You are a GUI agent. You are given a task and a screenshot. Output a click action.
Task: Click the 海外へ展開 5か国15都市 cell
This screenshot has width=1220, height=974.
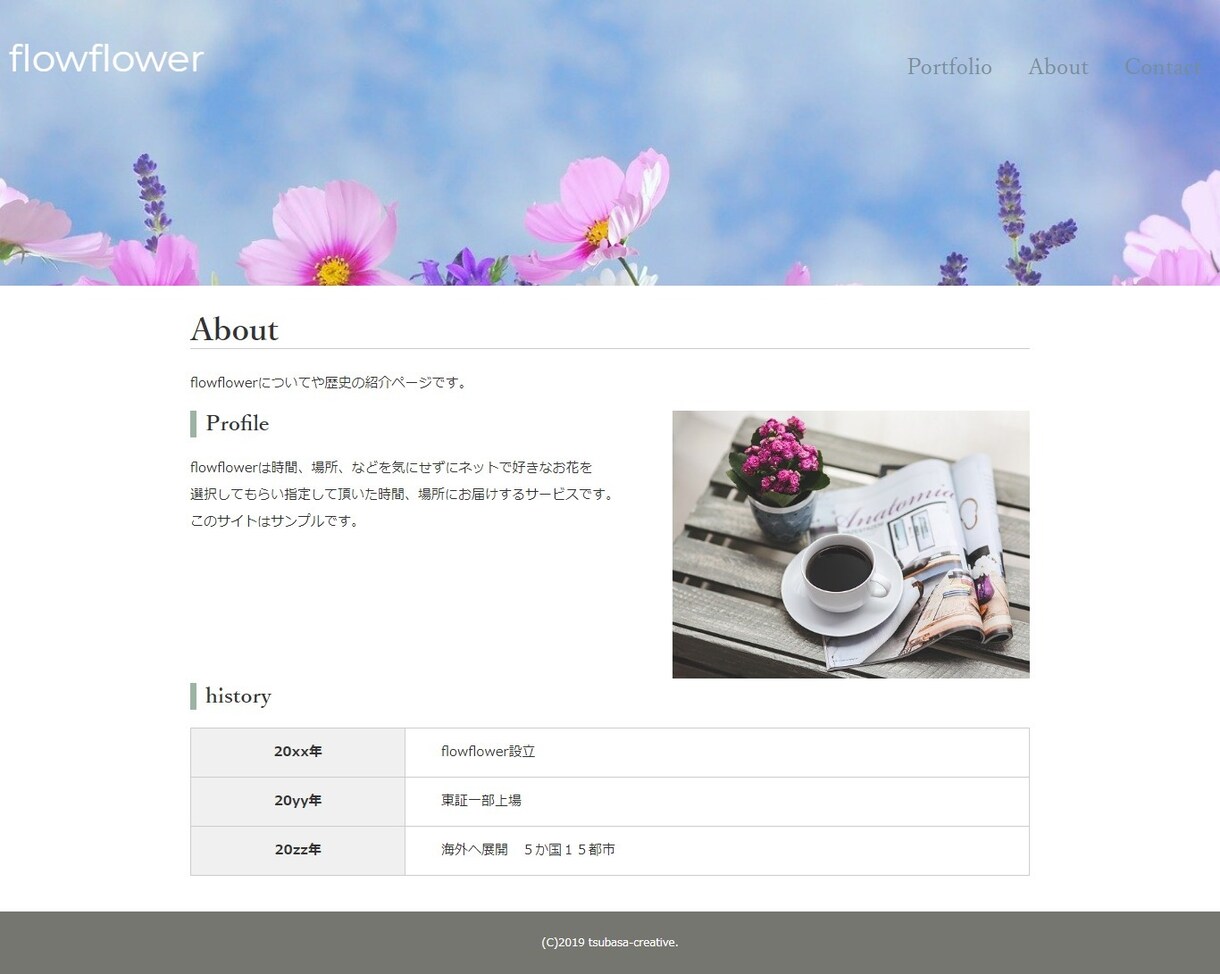(717, 850)
